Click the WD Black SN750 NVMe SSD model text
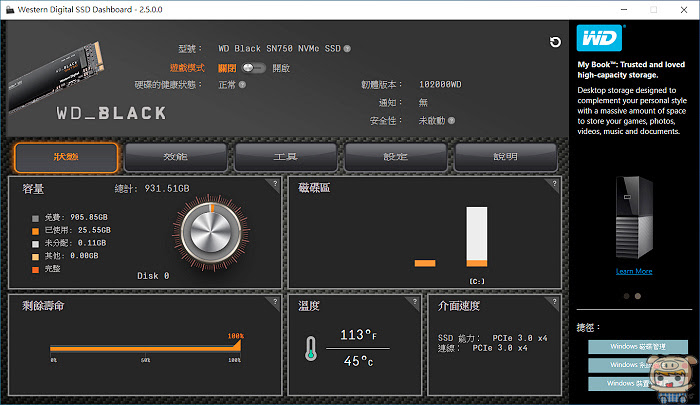 [x=279, y=48]
